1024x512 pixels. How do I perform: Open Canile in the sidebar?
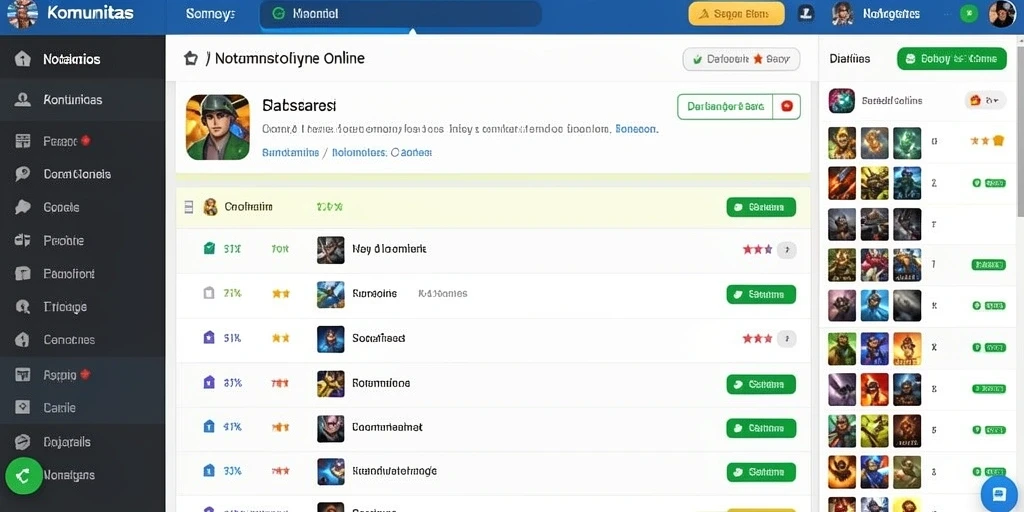[59, 408]
